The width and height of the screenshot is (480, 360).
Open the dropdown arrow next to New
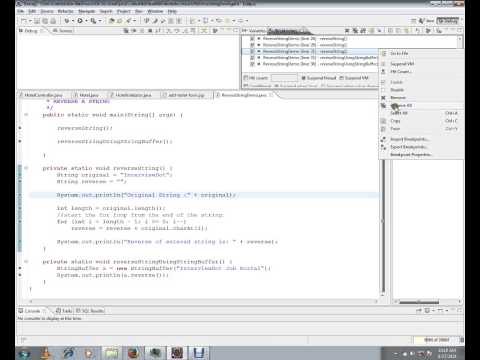30,21
